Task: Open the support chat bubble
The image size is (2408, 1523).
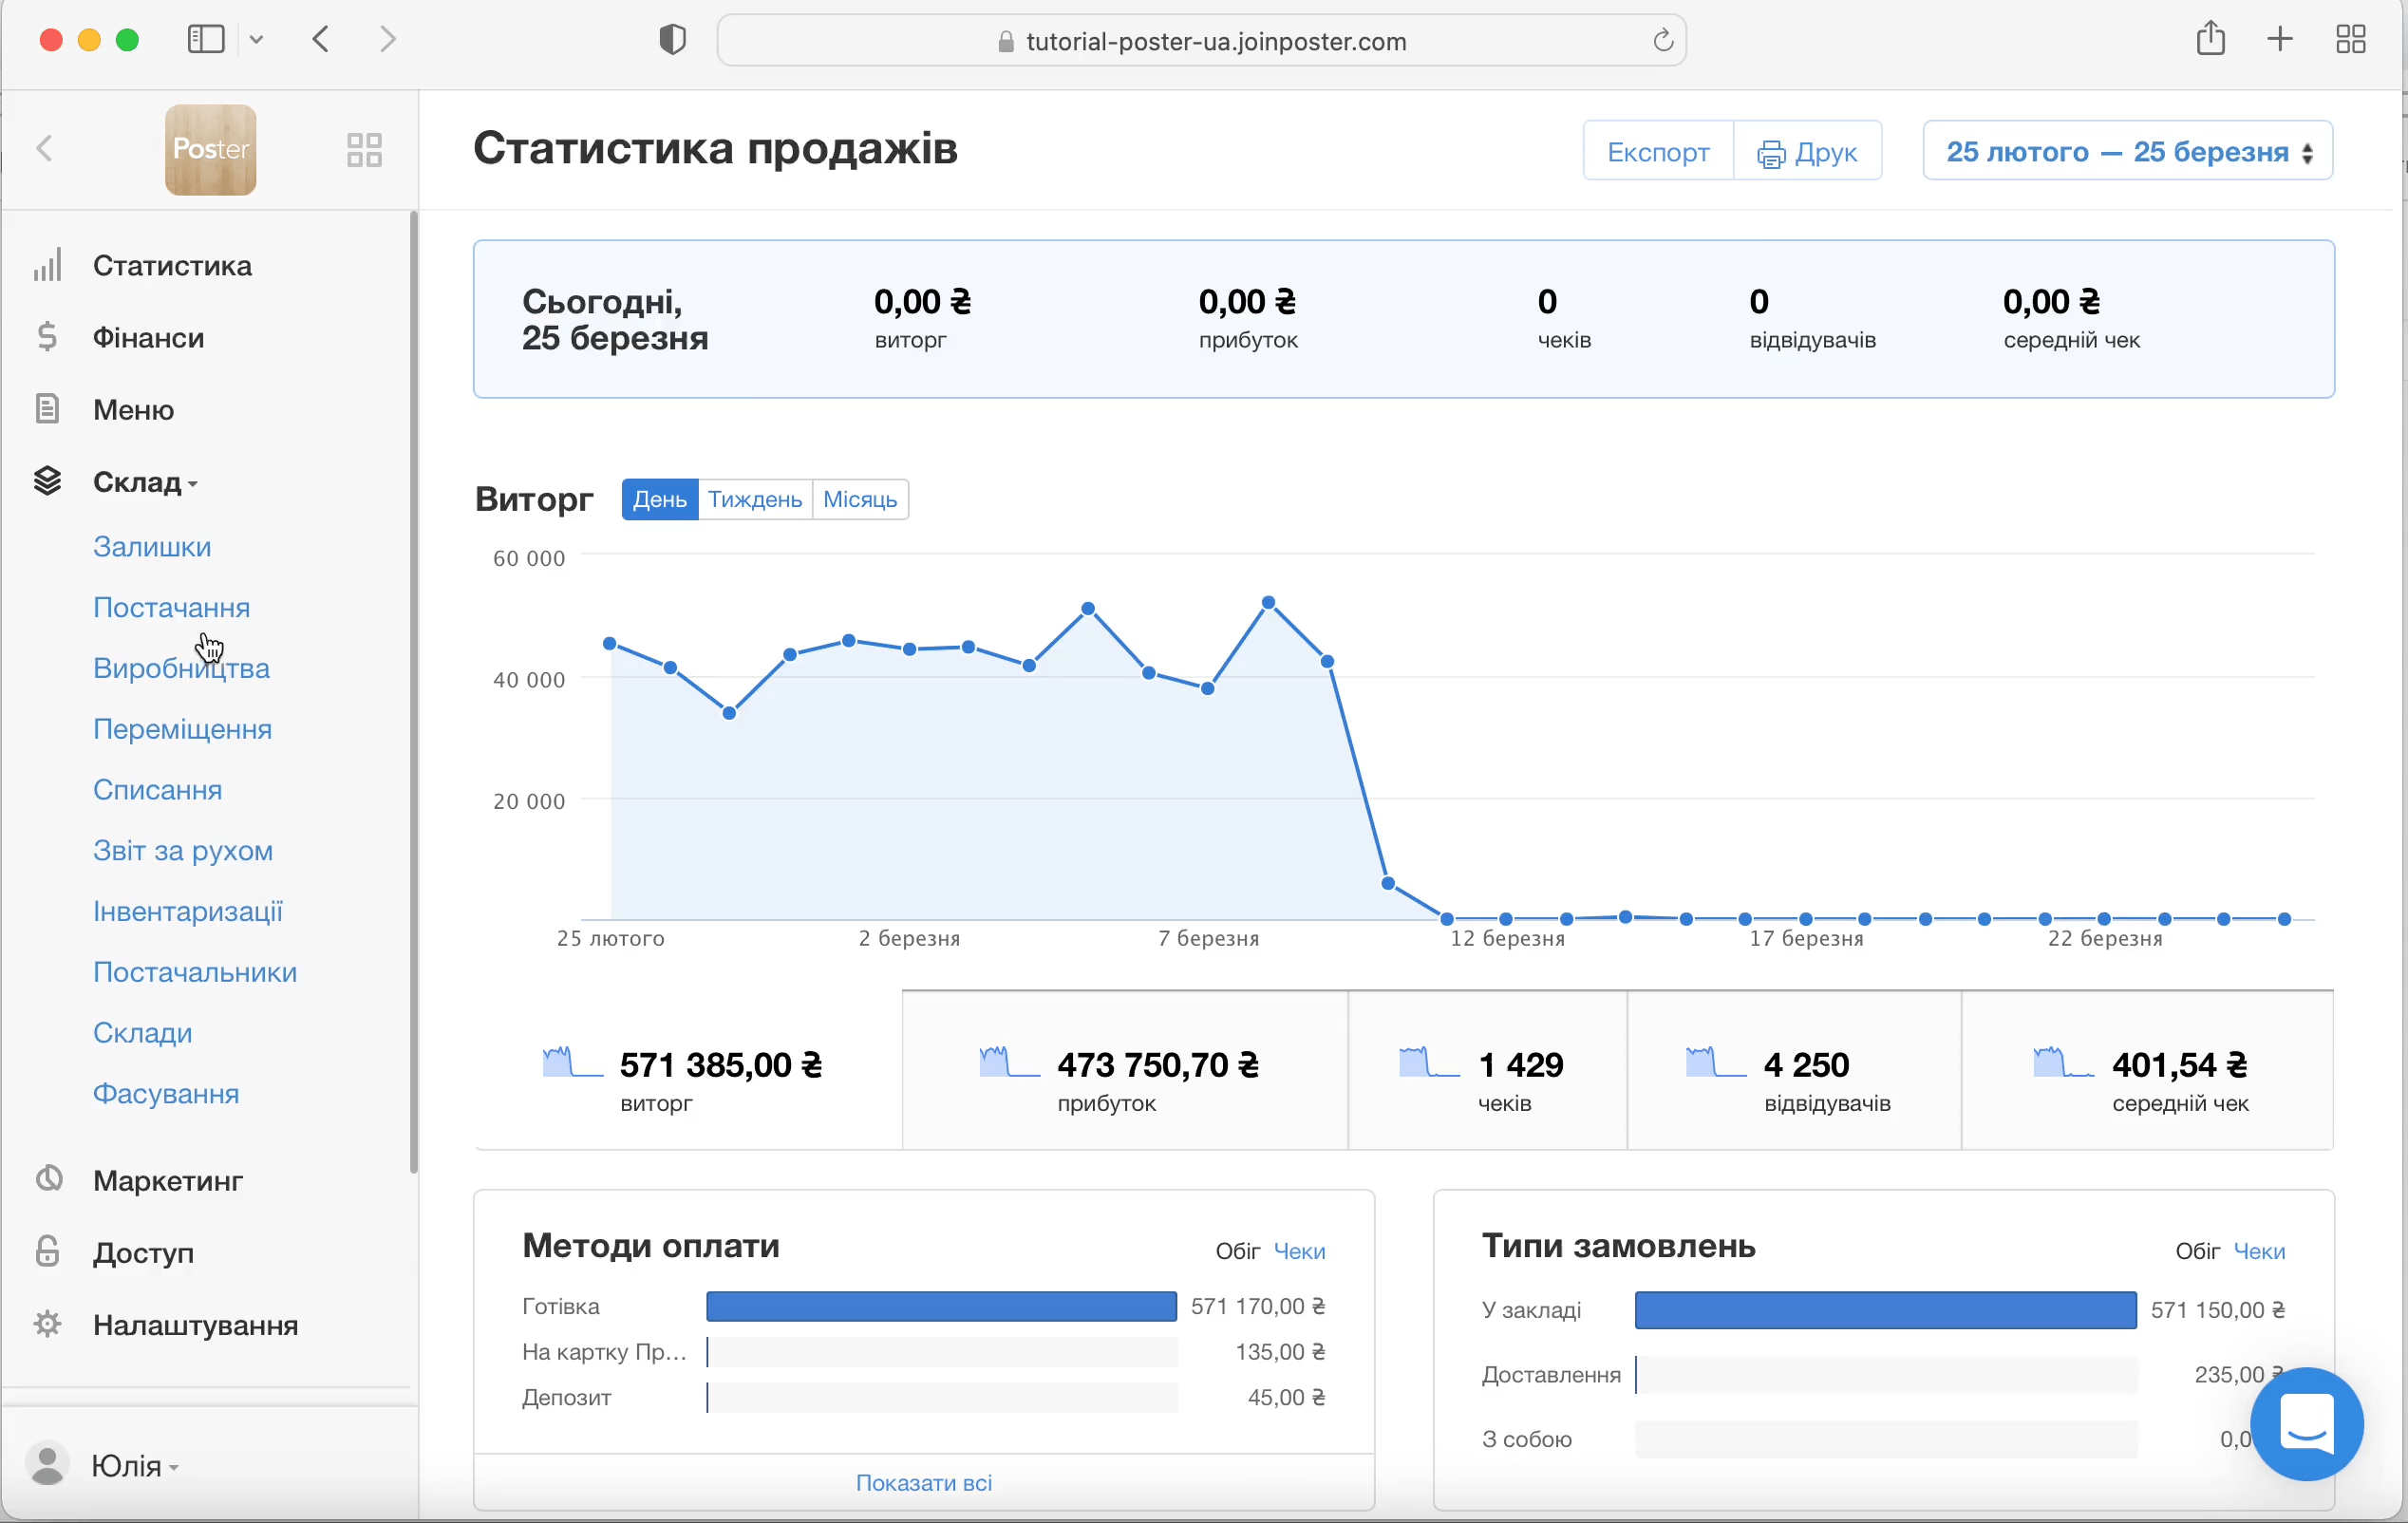Action: tap(2306, 1423)
